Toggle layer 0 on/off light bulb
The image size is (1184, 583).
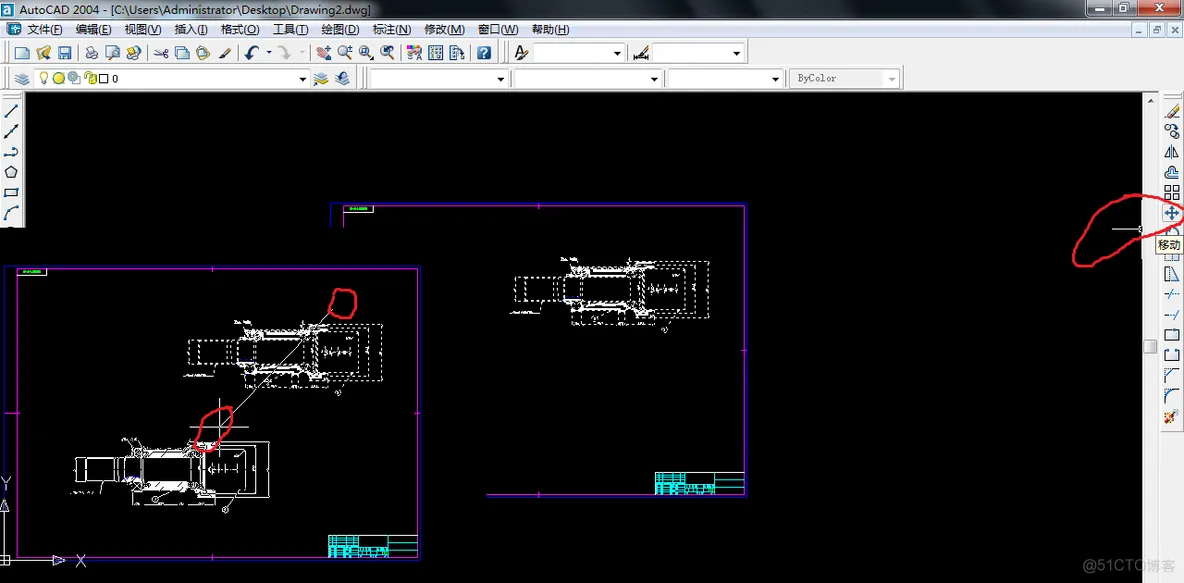(44, 78)
